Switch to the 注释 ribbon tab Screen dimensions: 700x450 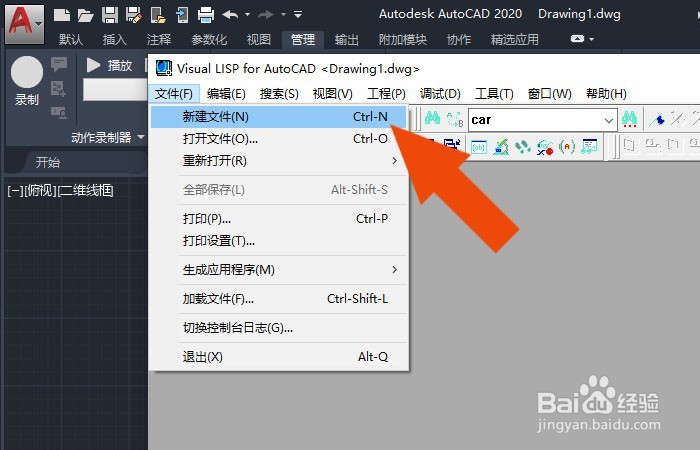click(x=159, y=40)
